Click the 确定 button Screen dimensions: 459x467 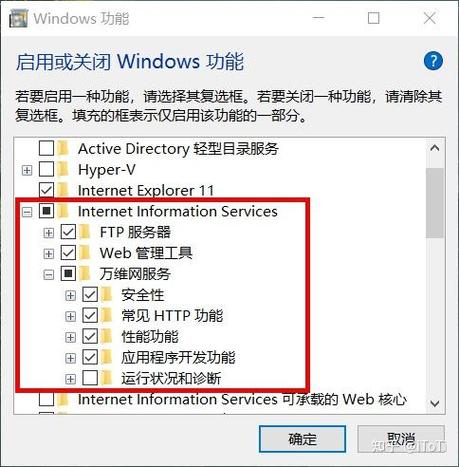tap(302, 439)
